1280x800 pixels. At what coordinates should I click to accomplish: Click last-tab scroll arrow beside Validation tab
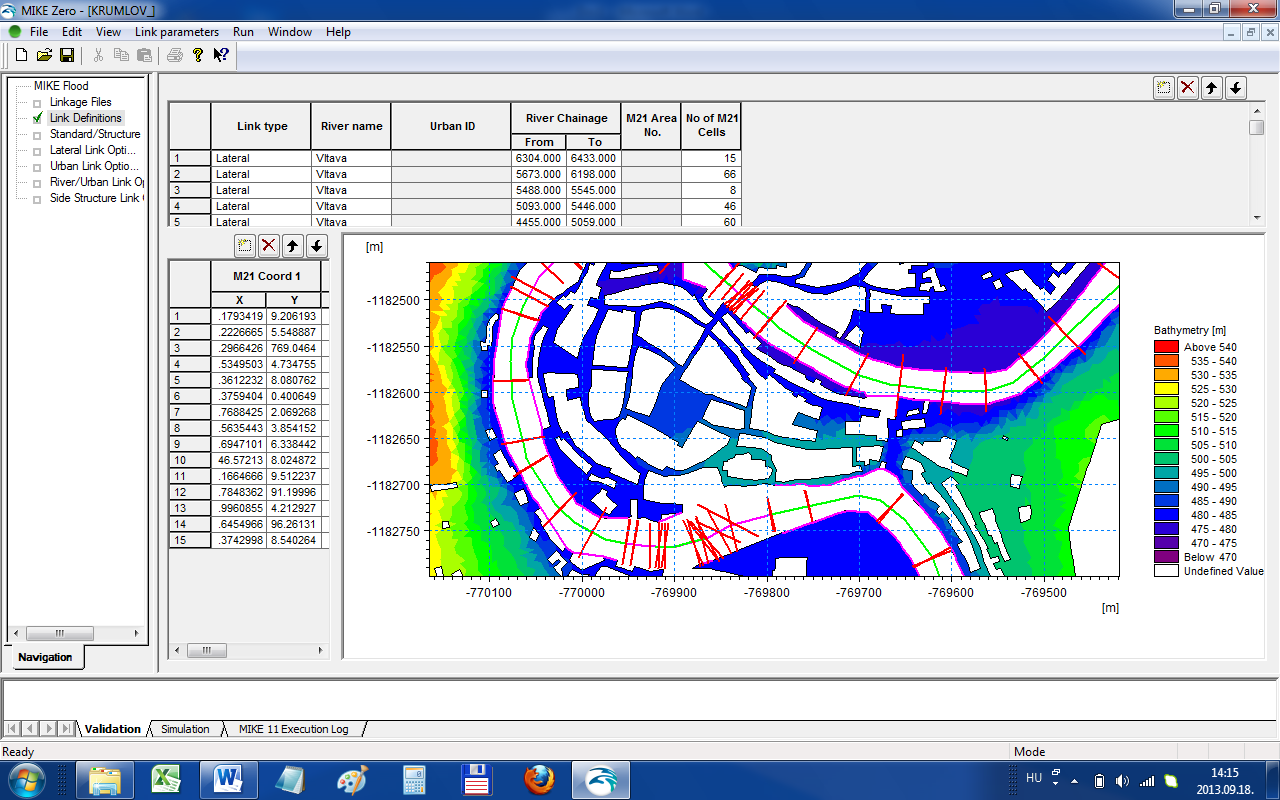[67, 729]
